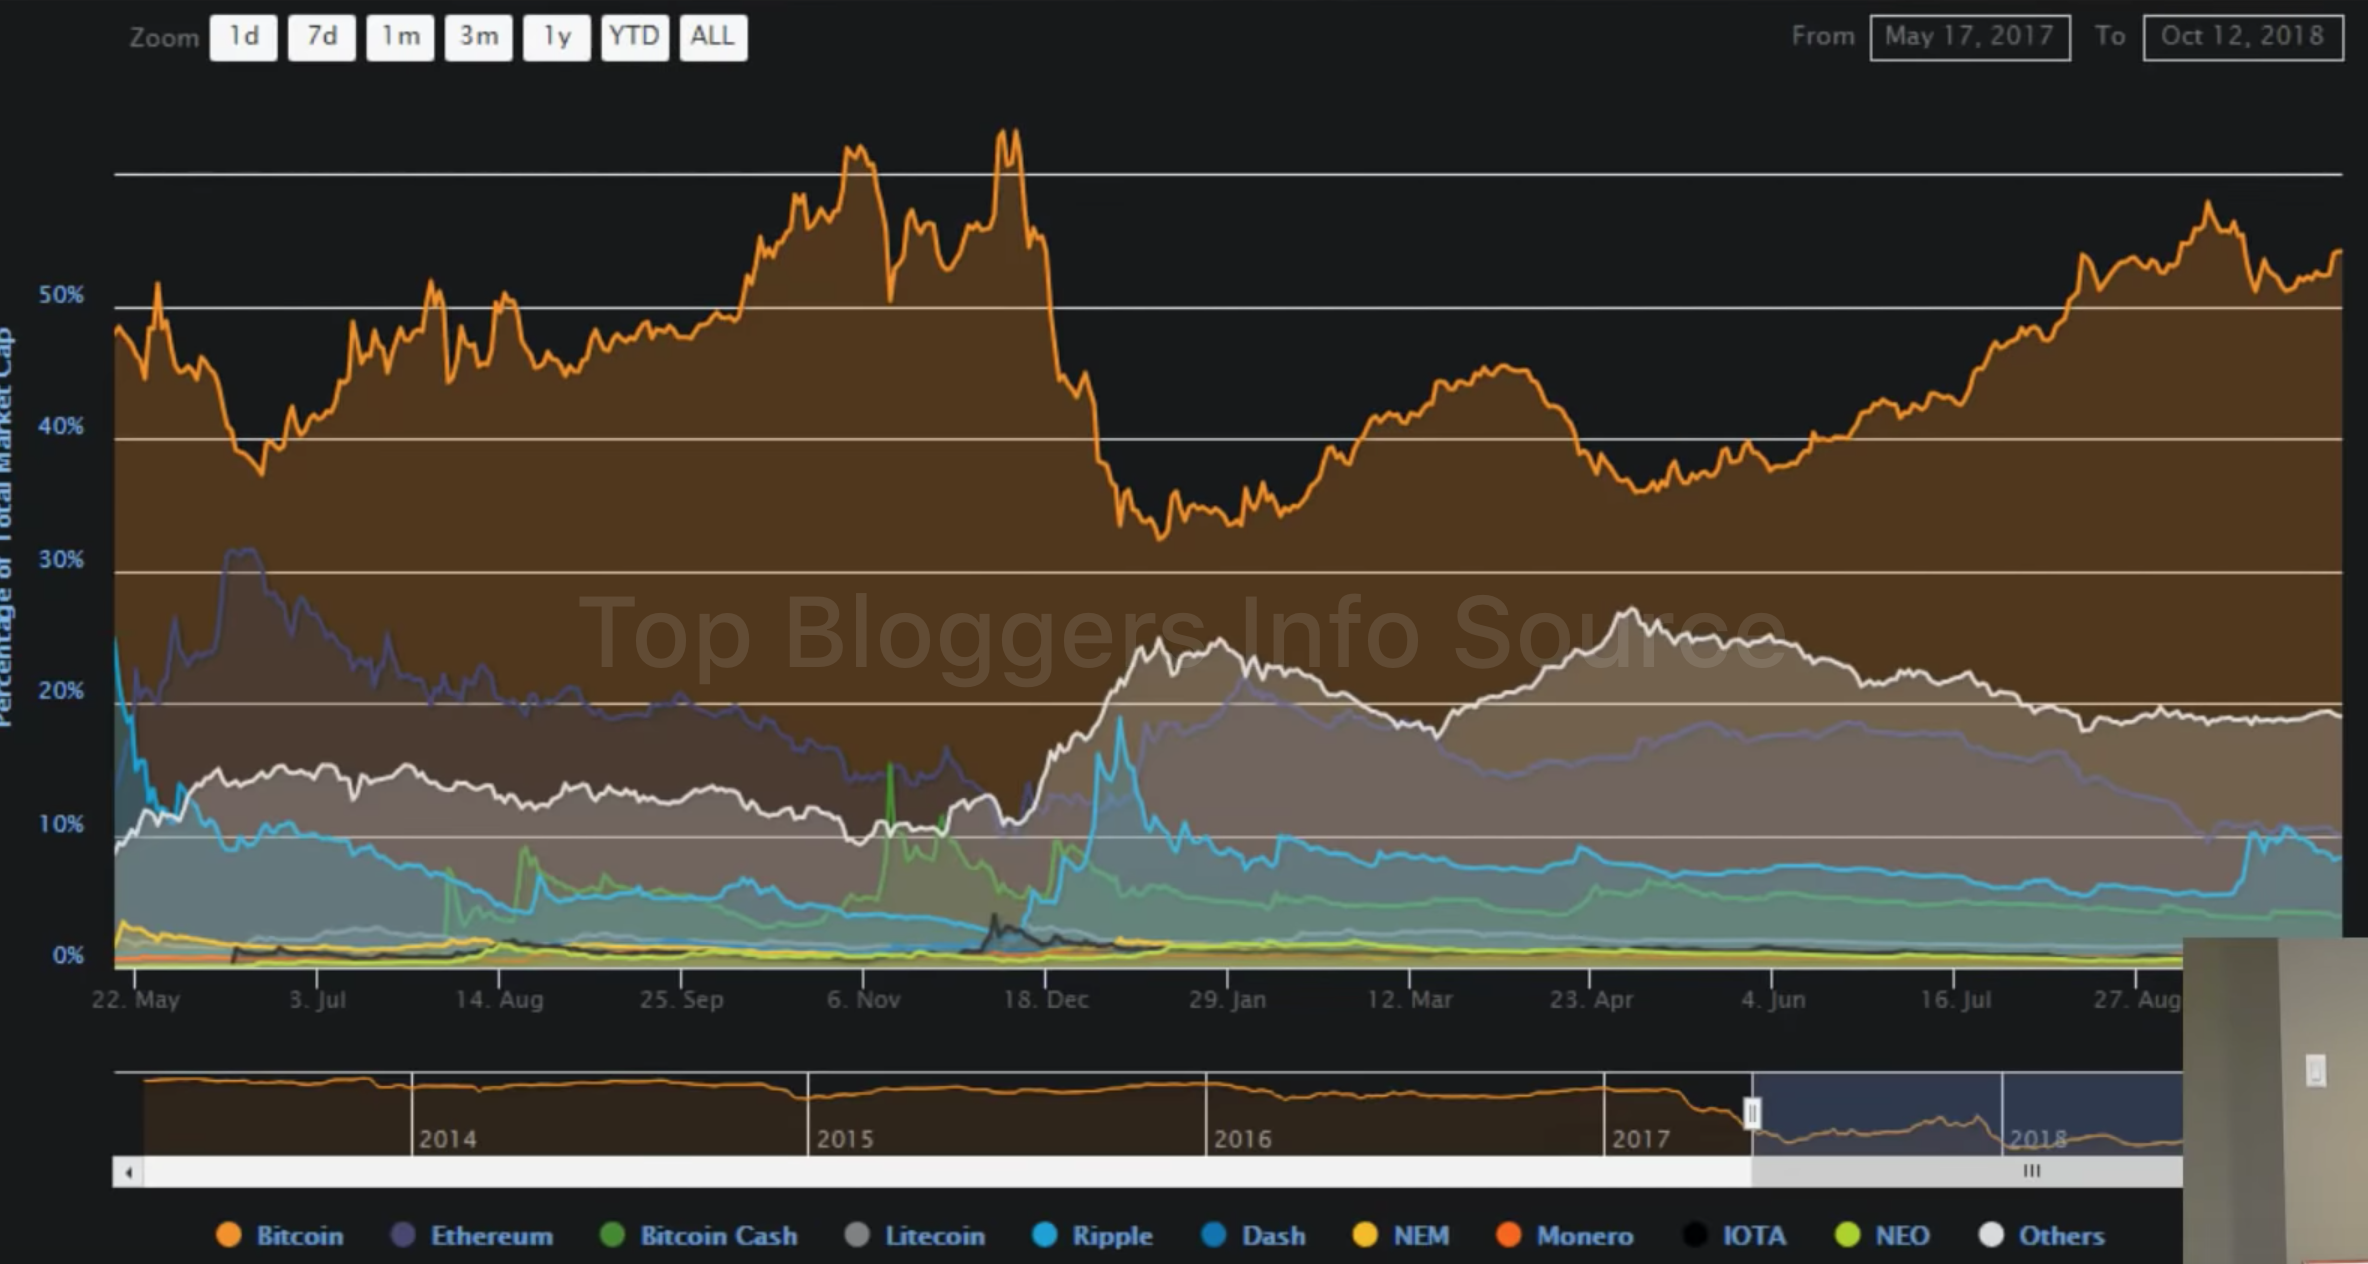2368x1264 pixels.
Task: Click the NEO green legend marker
Action: tap(1847, 1235)
